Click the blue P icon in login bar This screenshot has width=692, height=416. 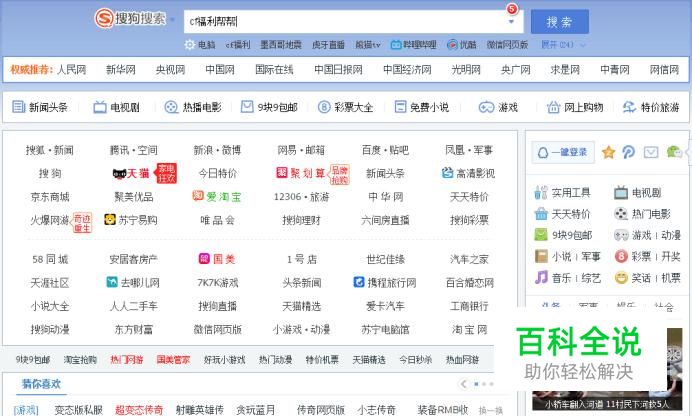click(629, 152)
